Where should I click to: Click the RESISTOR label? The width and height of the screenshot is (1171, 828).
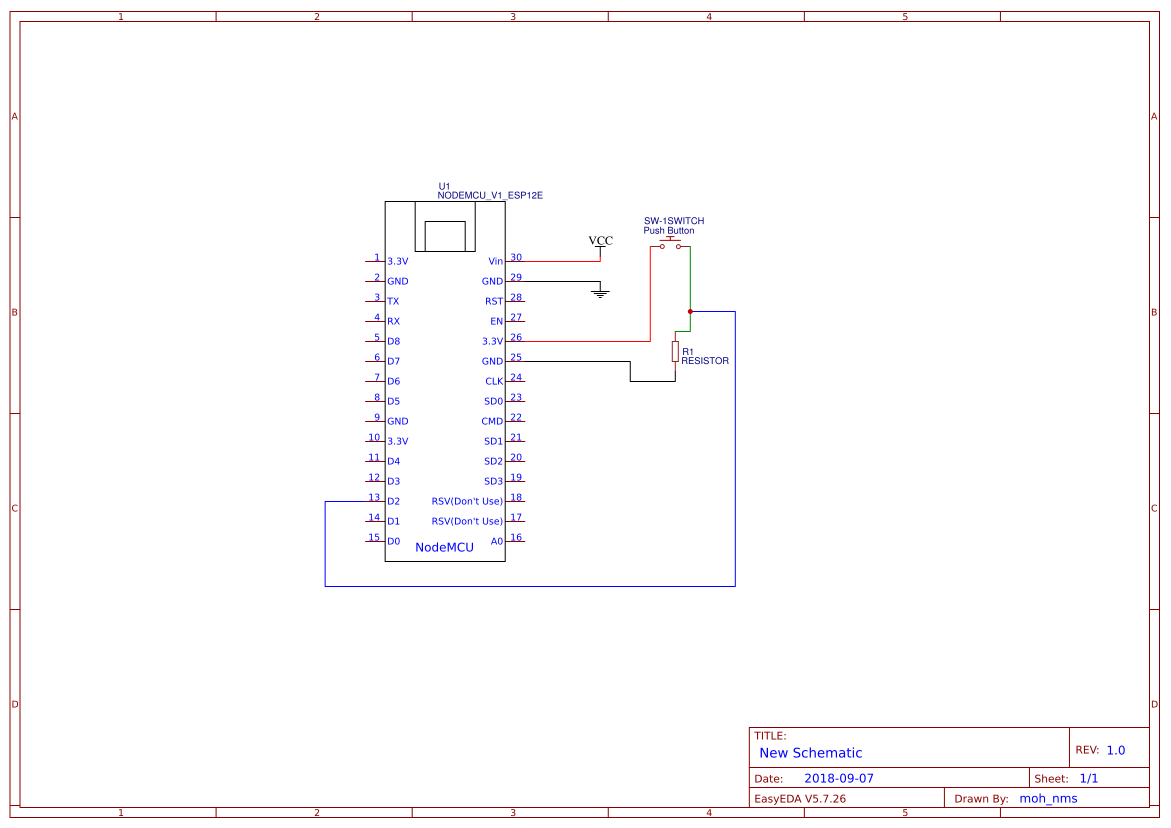(x=705, y=361)
